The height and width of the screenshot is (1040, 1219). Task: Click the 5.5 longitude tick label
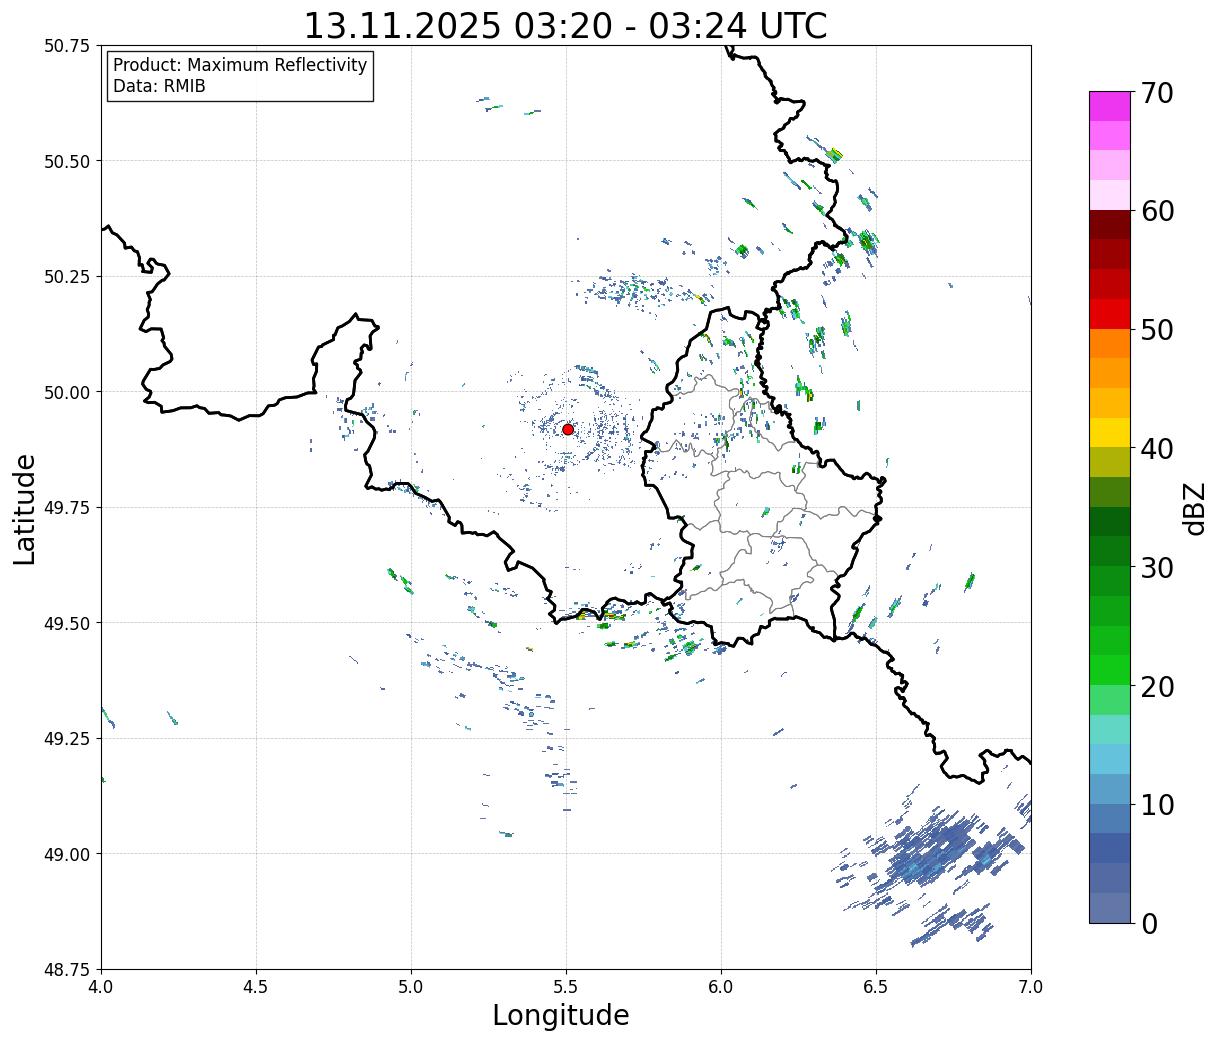pyautogui.click(x=566, y=988)
